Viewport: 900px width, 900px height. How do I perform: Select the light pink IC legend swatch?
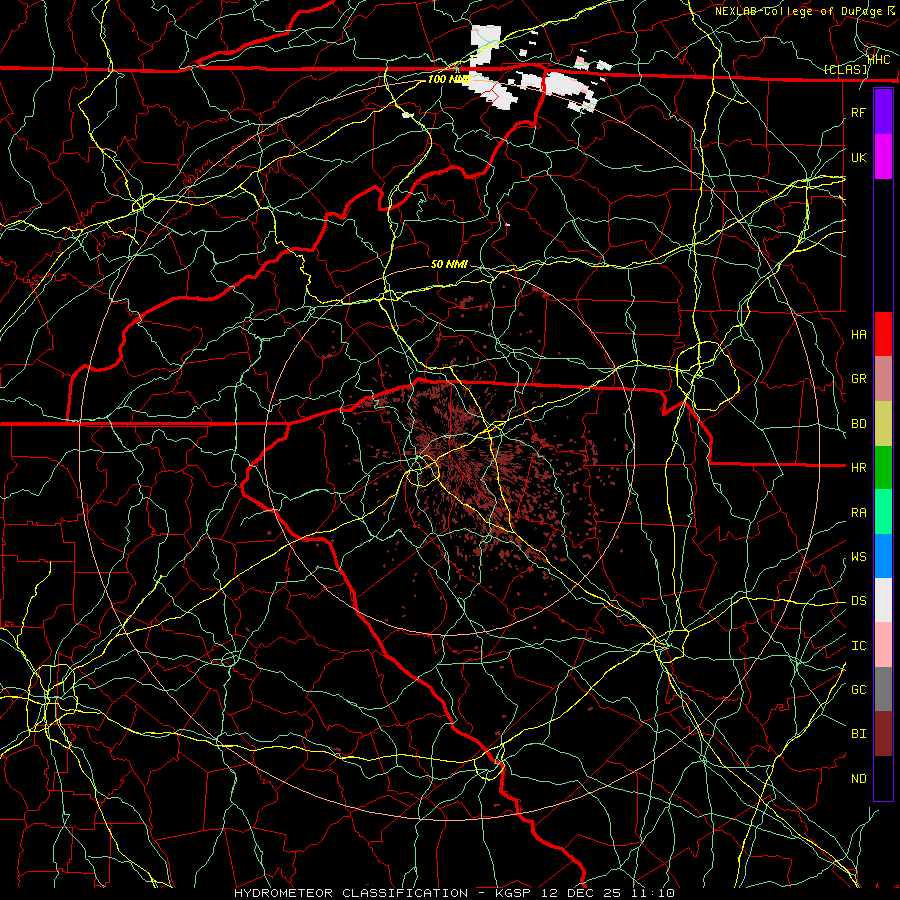click(x=883, y=645)
